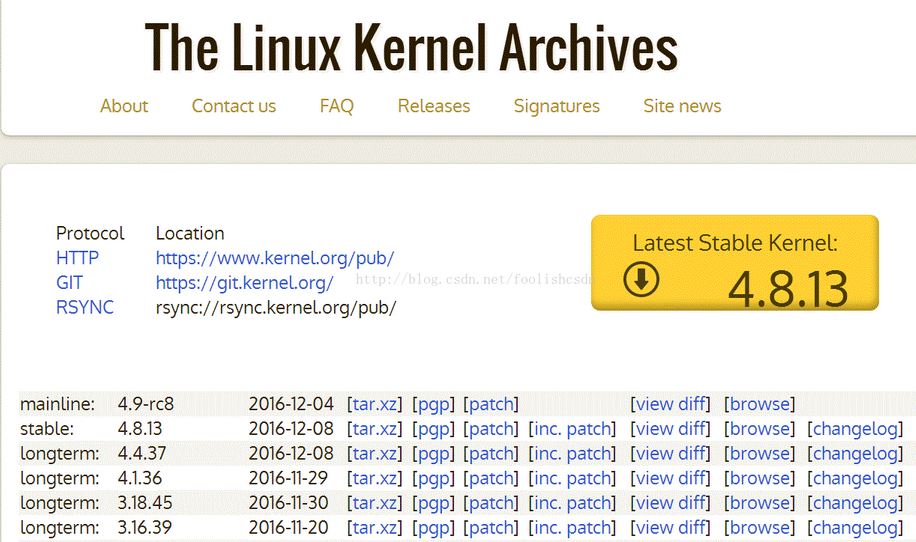Open inc. patch for longterm 3.16.39

[572, 527]
